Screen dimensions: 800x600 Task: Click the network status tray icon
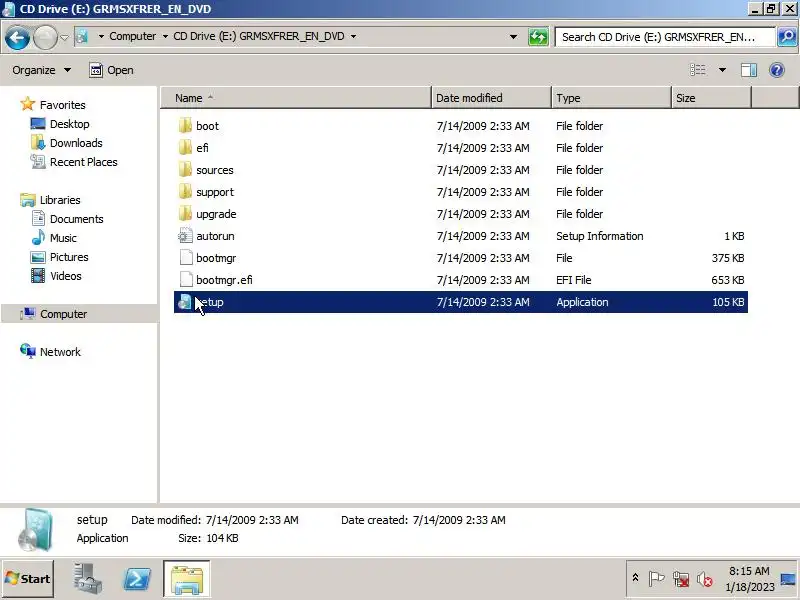coord(681,579)
